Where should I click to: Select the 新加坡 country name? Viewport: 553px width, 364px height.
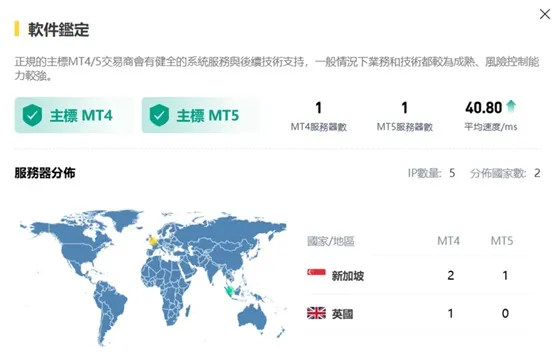coord(348,275)
